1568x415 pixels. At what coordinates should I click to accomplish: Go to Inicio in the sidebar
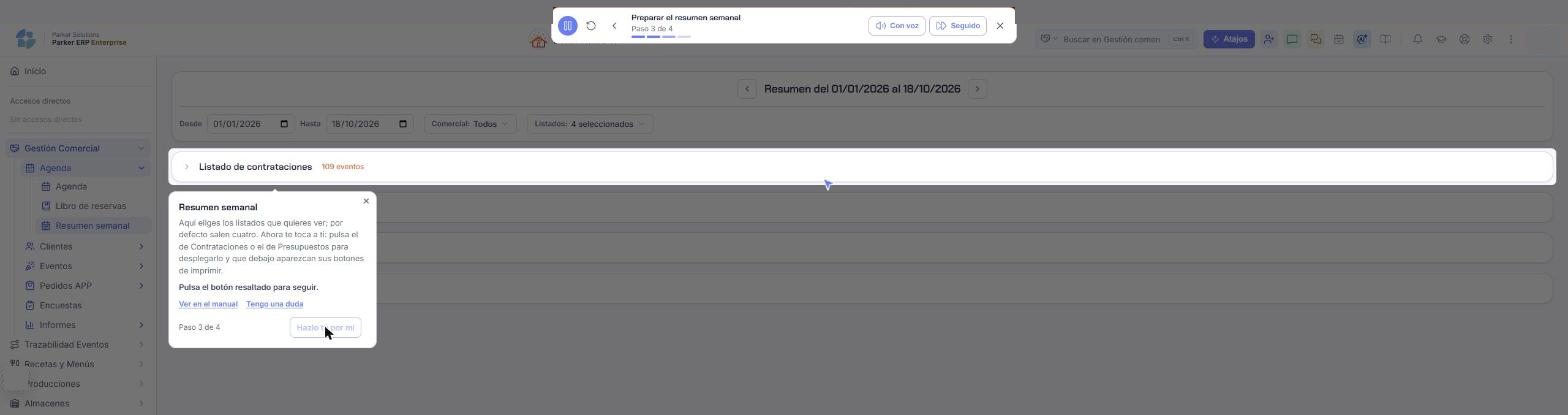(x=35, y=71)
